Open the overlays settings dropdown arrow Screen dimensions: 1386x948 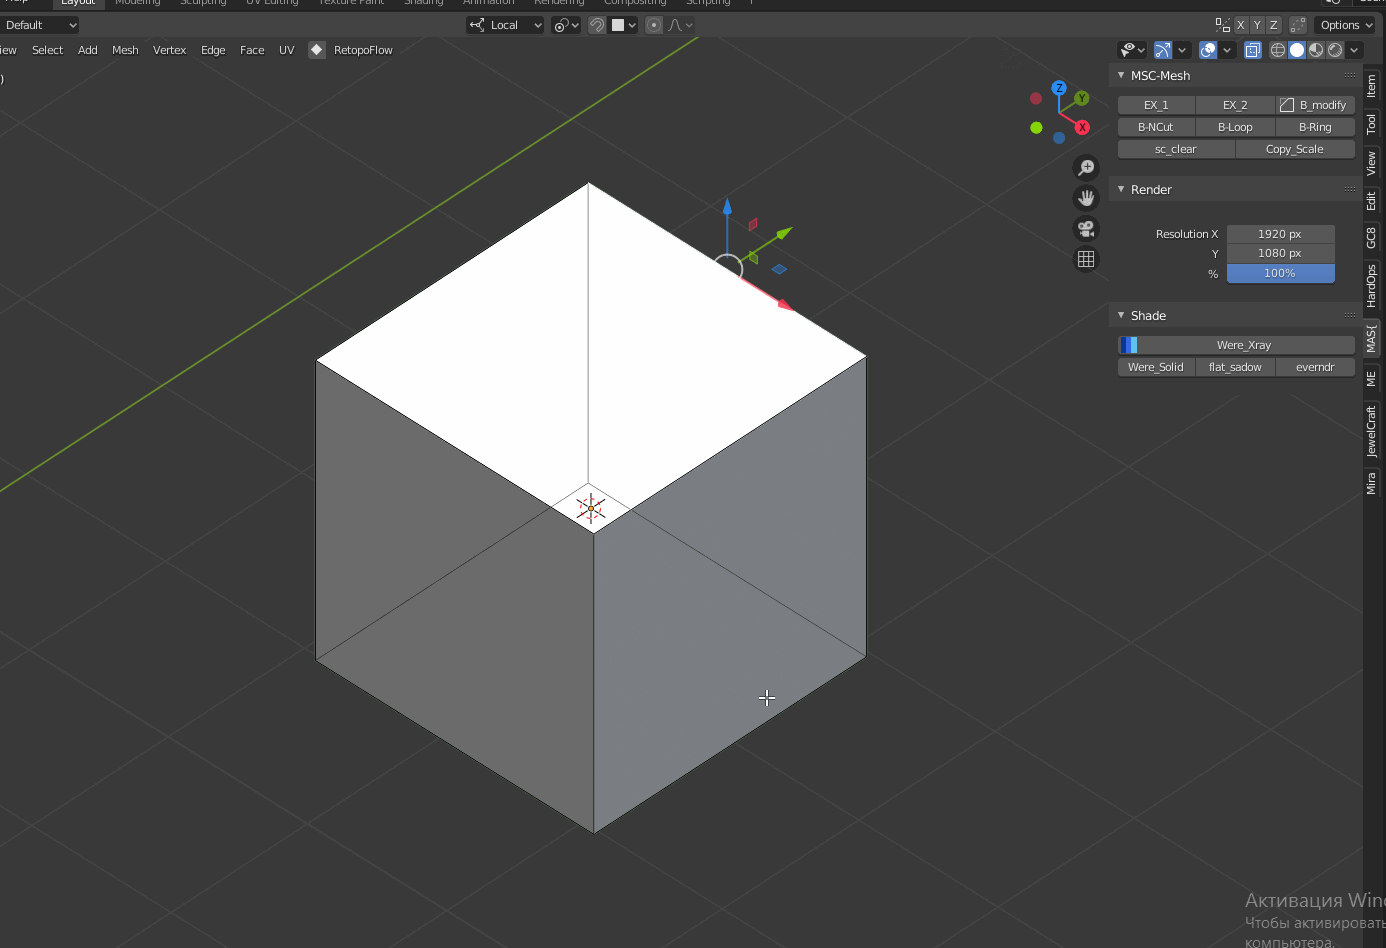point(1227,50)
